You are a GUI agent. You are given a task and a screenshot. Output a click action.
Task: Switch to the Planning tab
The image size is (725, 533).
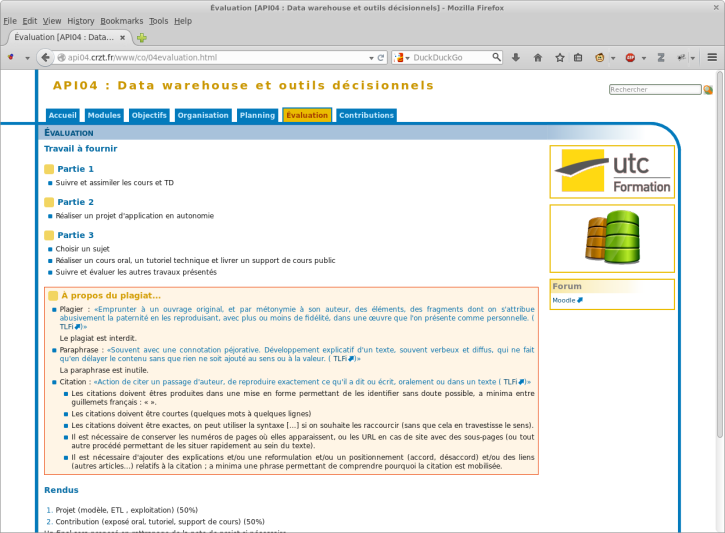coord(258,115)
